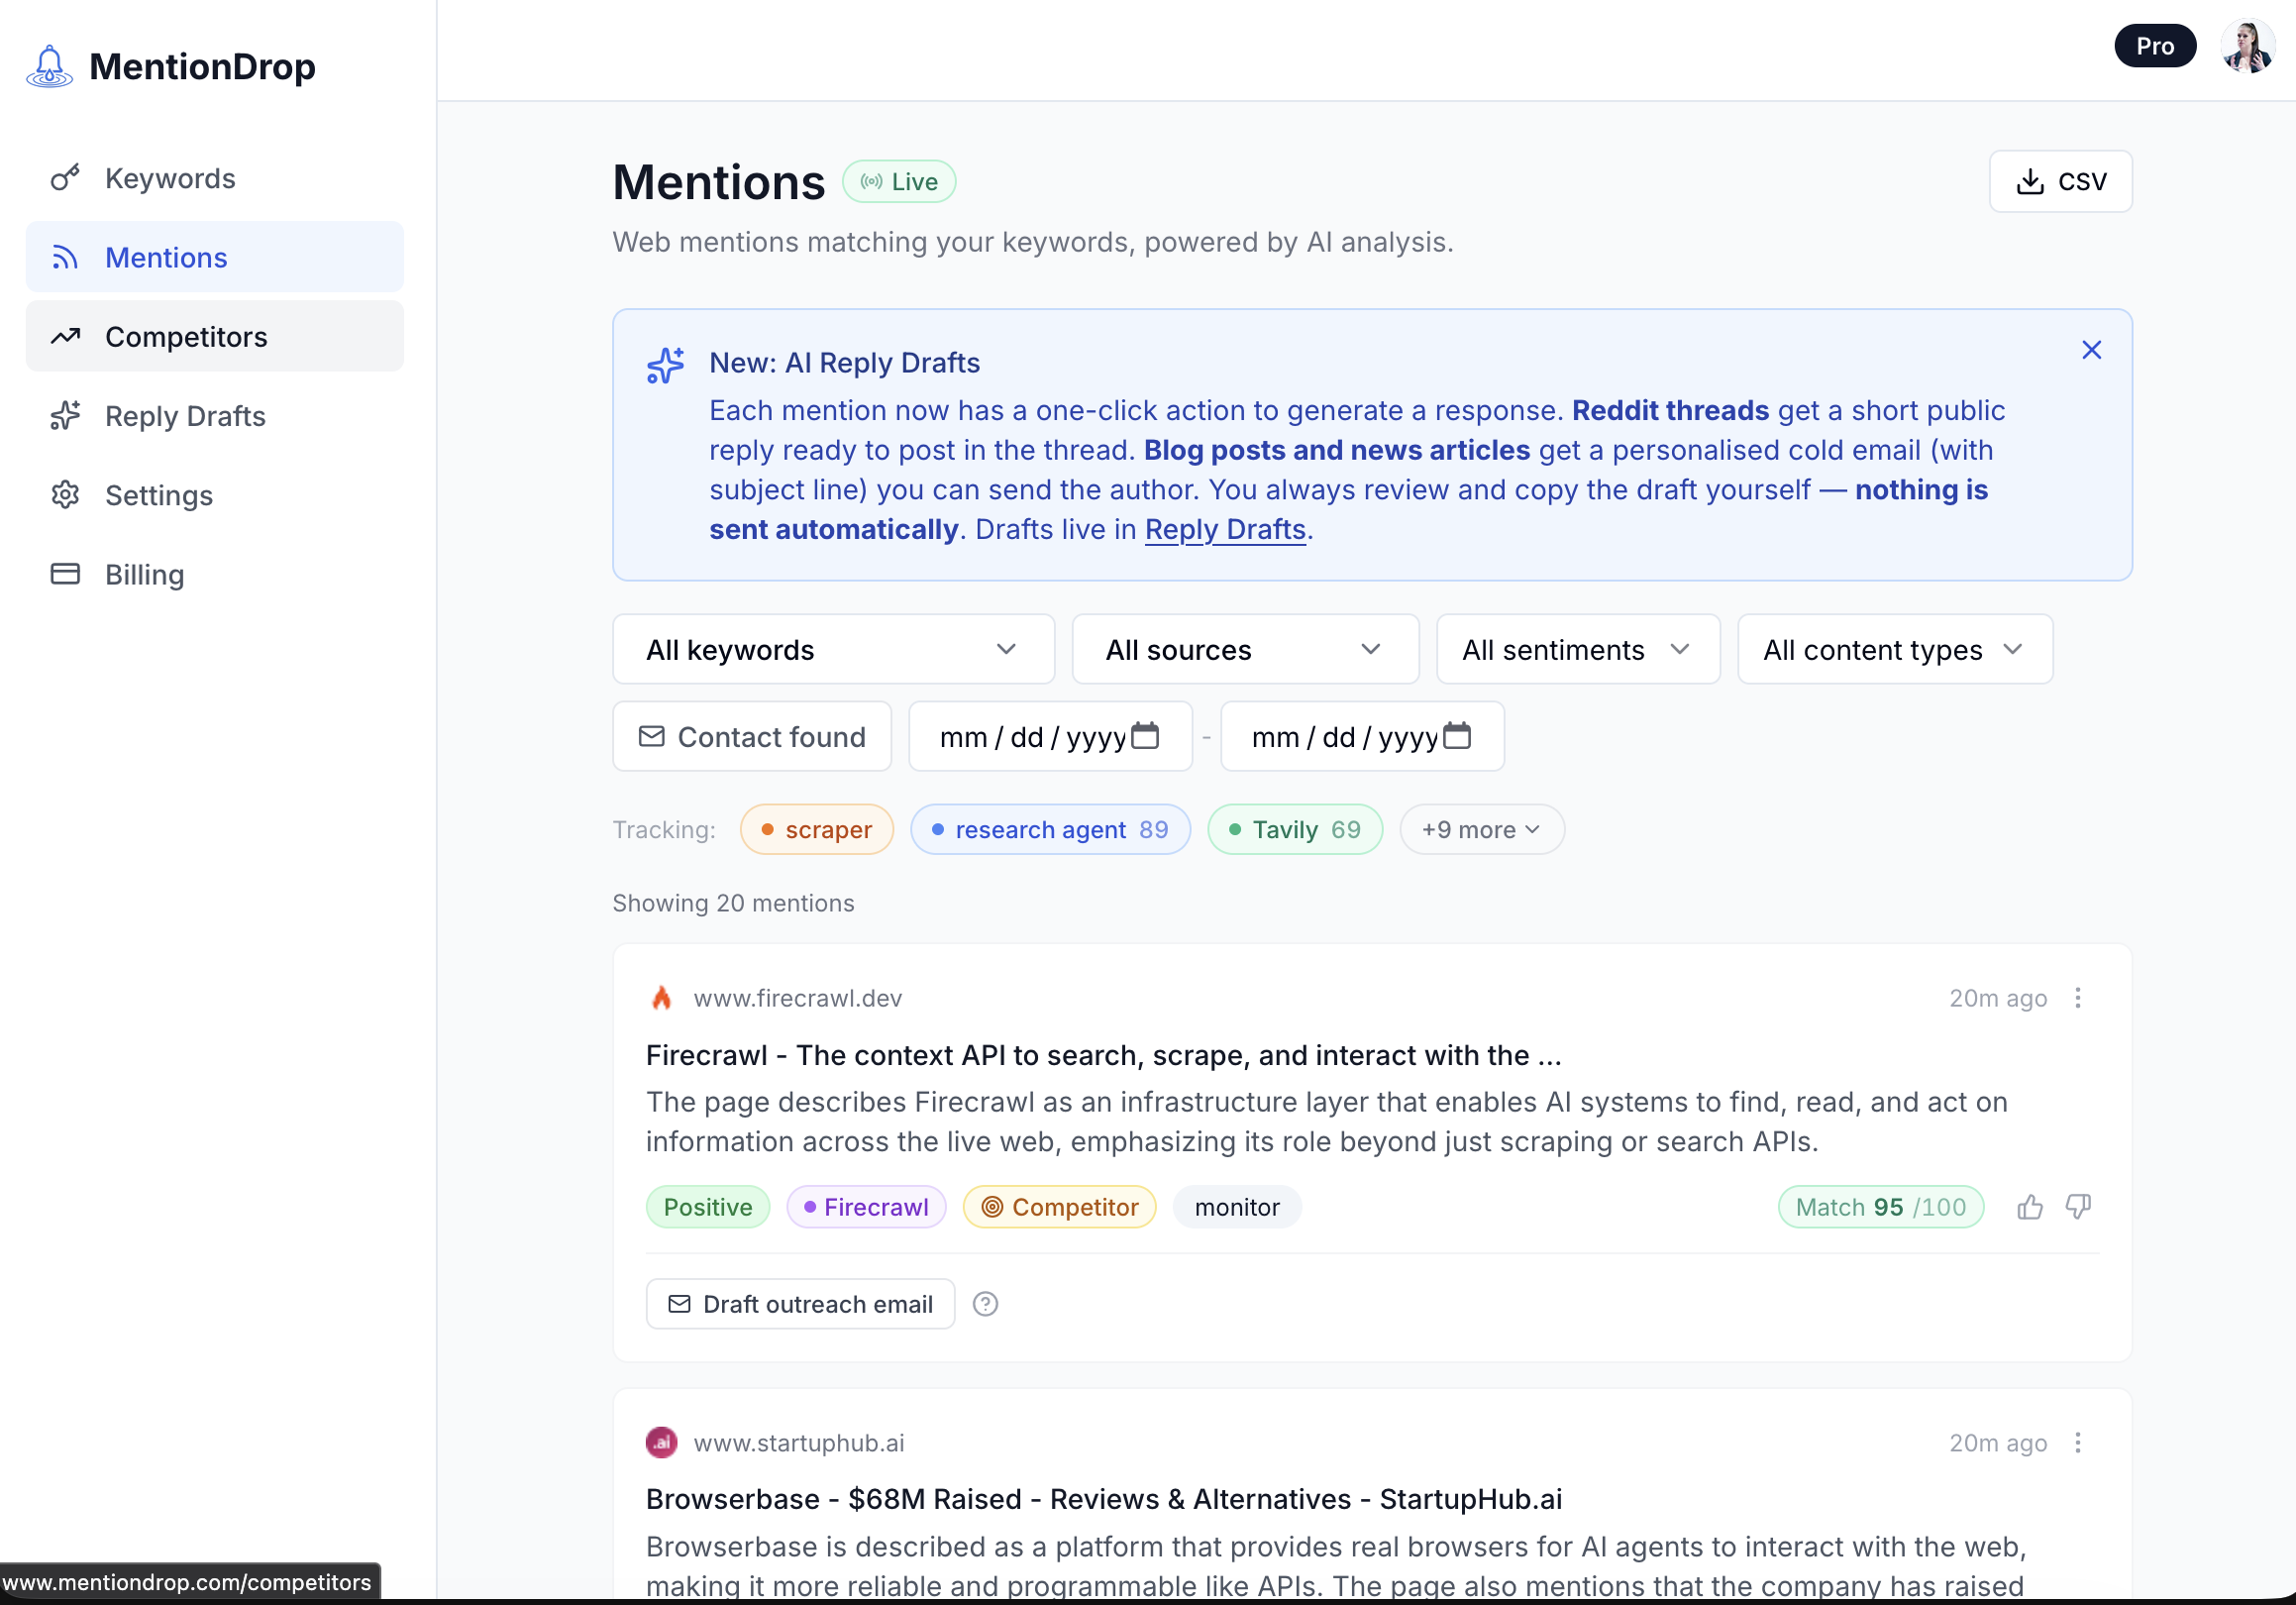
Task: Expand the +9 more tracking keywords
Action: 1481,829
